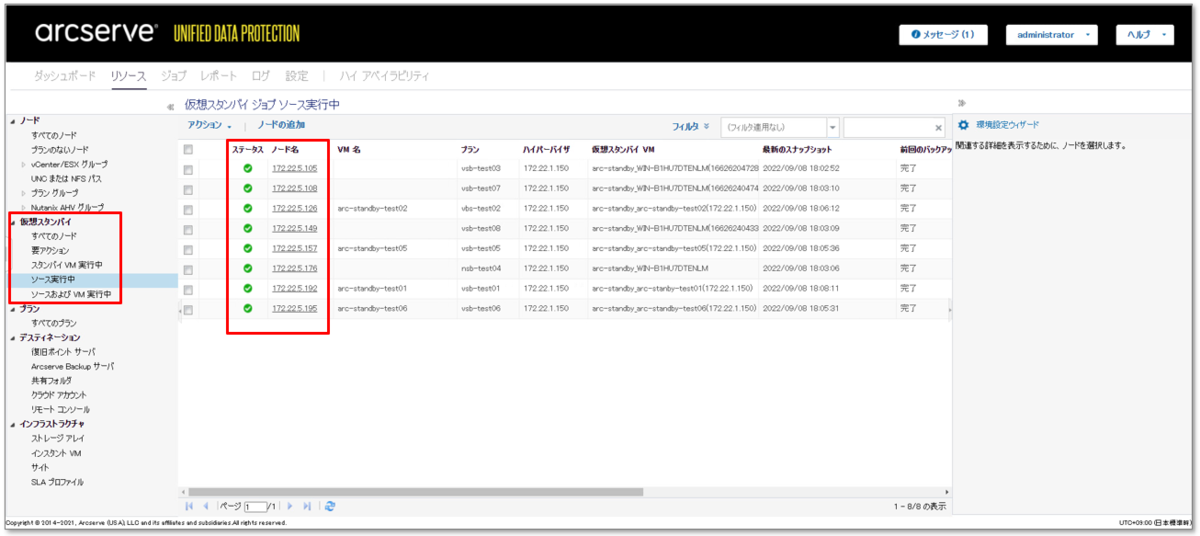The image size is (1200, 536).
Task: Switch to the レポート tab
Action: click(218, 76)
